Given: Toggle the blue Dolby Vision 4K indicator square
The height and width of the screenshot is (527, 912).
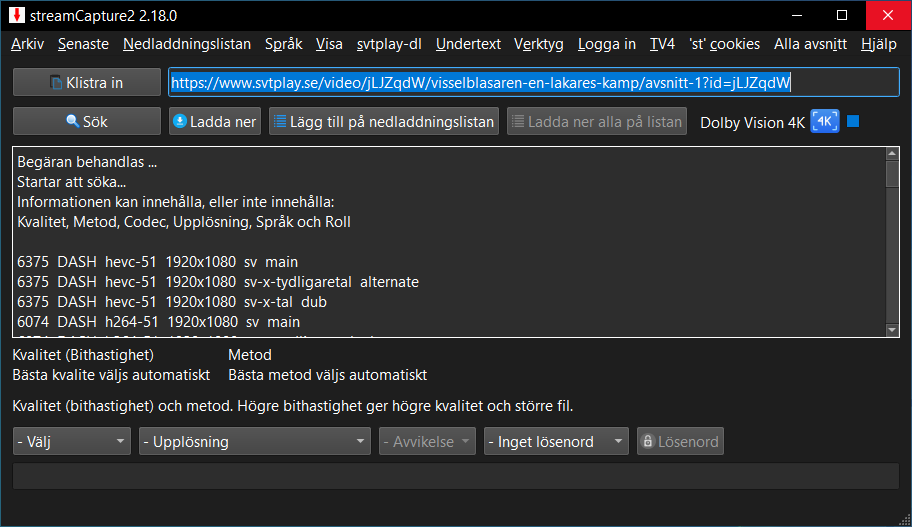Looking at the screenshot, I should [853, 122].
